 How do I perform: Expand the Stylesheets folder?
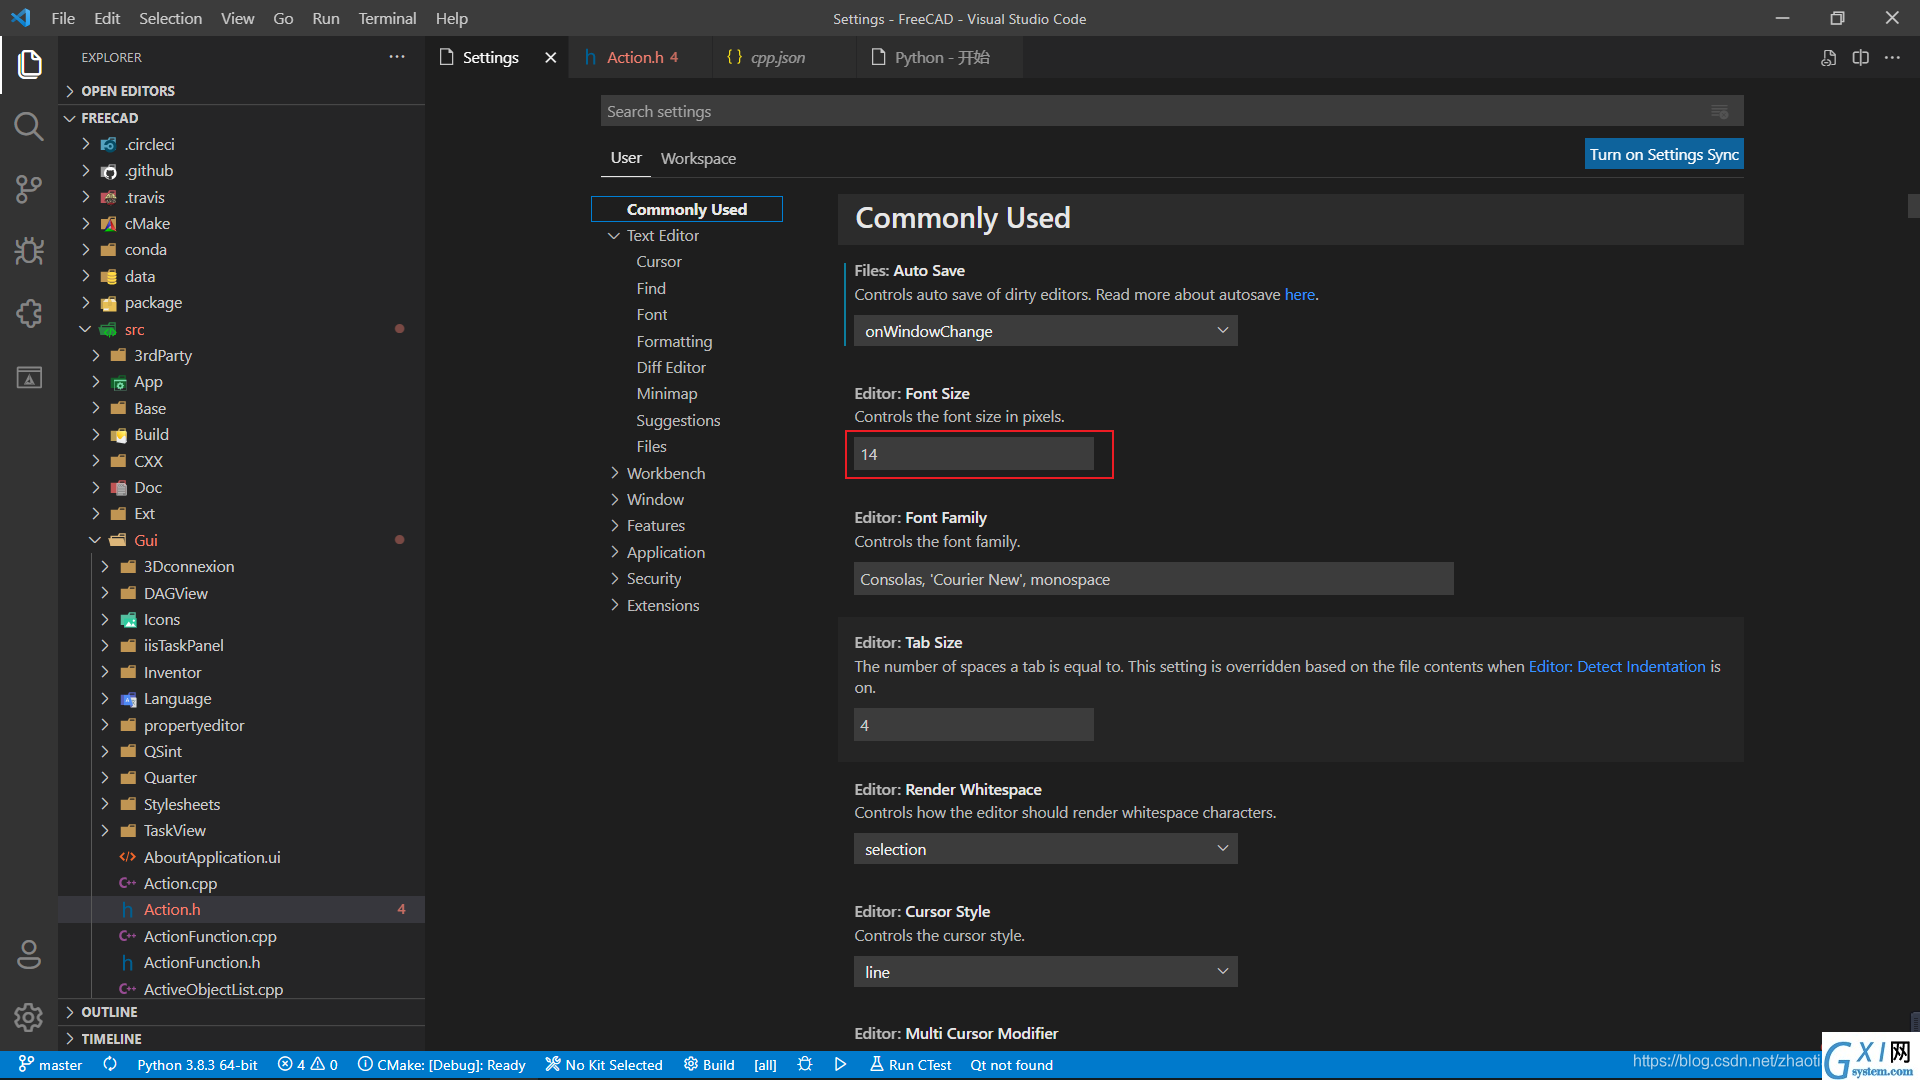point(182,804)
